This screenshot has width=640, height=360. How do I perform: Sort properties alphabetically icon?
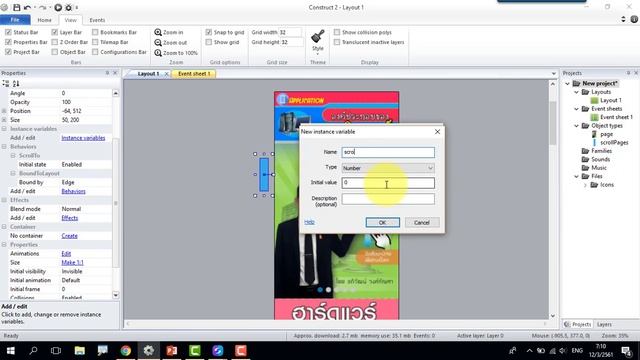pyautogui.click(x=16, y=83)
